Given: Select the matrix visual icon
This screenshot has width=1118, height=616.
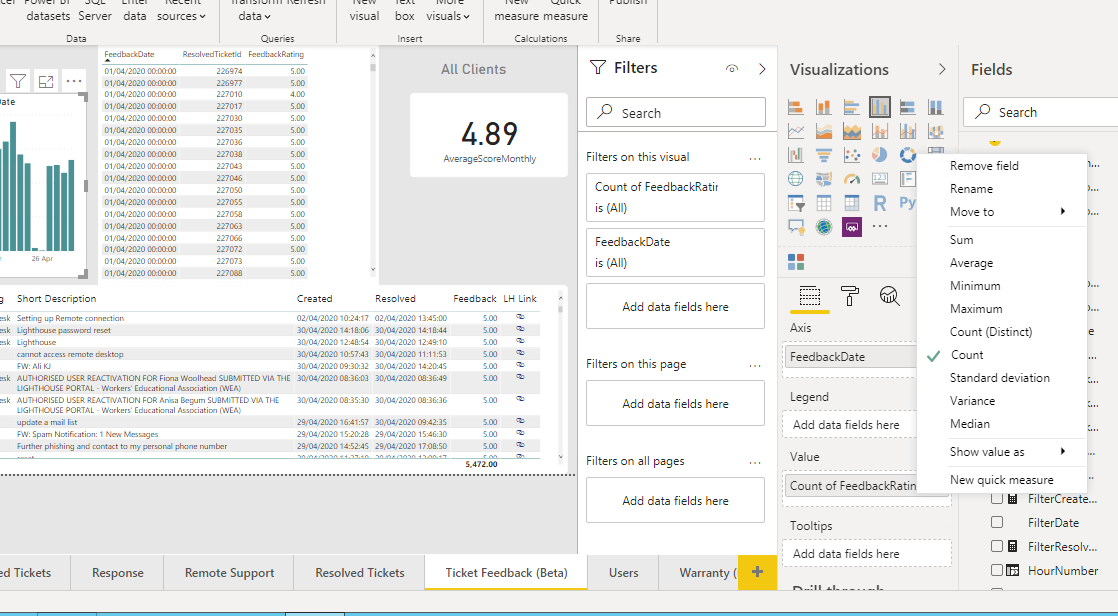Looking at the screenshot, I should [x=851, y=203].
